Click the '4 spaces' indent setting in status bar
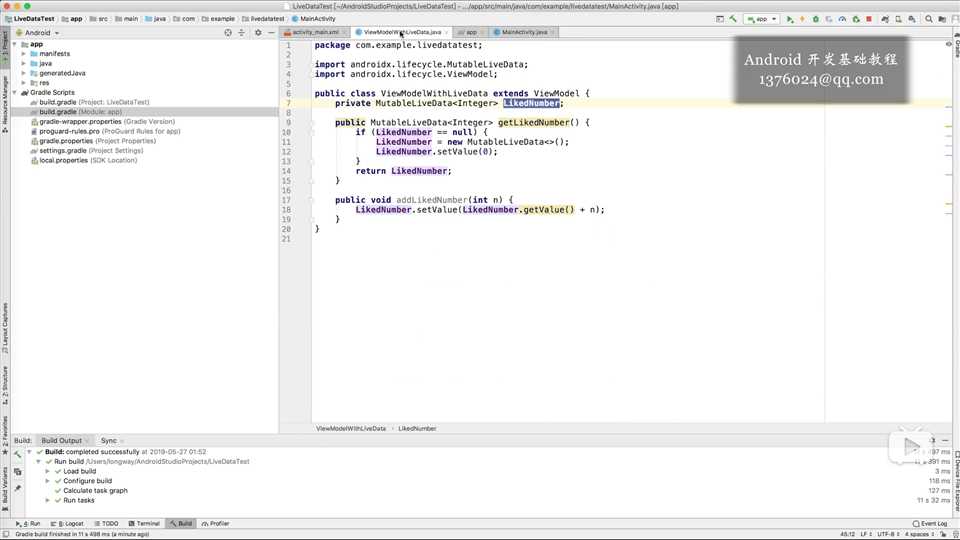 pos(920,534)
